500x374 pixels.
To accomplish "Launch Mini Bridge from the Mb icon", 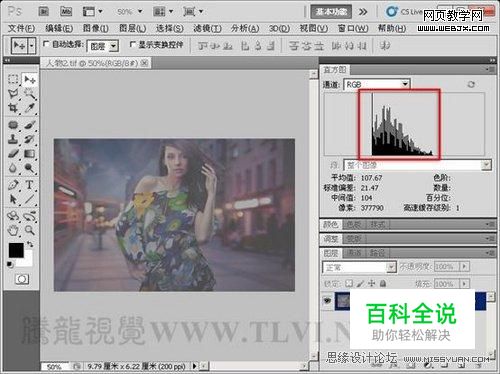I will 66,12.
